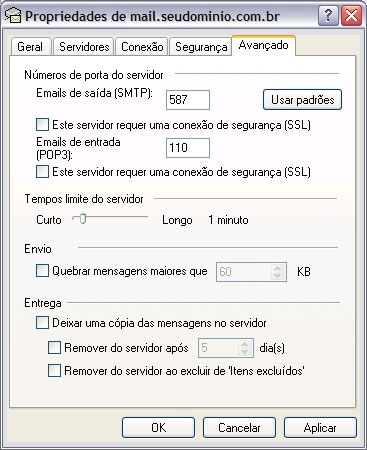The height and width of the screenshot is (450, 367).
Task: Switch to the Geral tab
Action: [30, 46]
